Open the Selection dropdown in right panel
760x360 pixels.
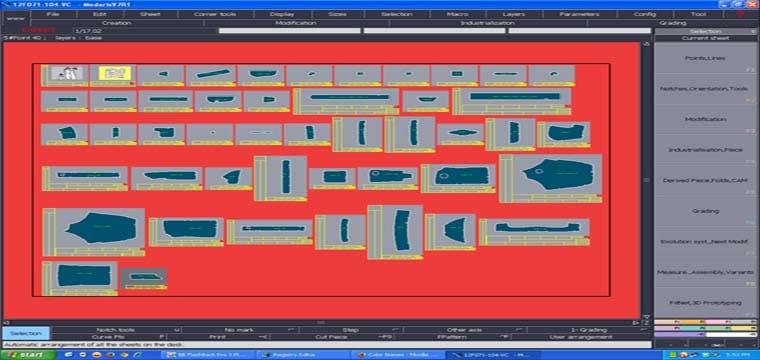pos(705,31)
